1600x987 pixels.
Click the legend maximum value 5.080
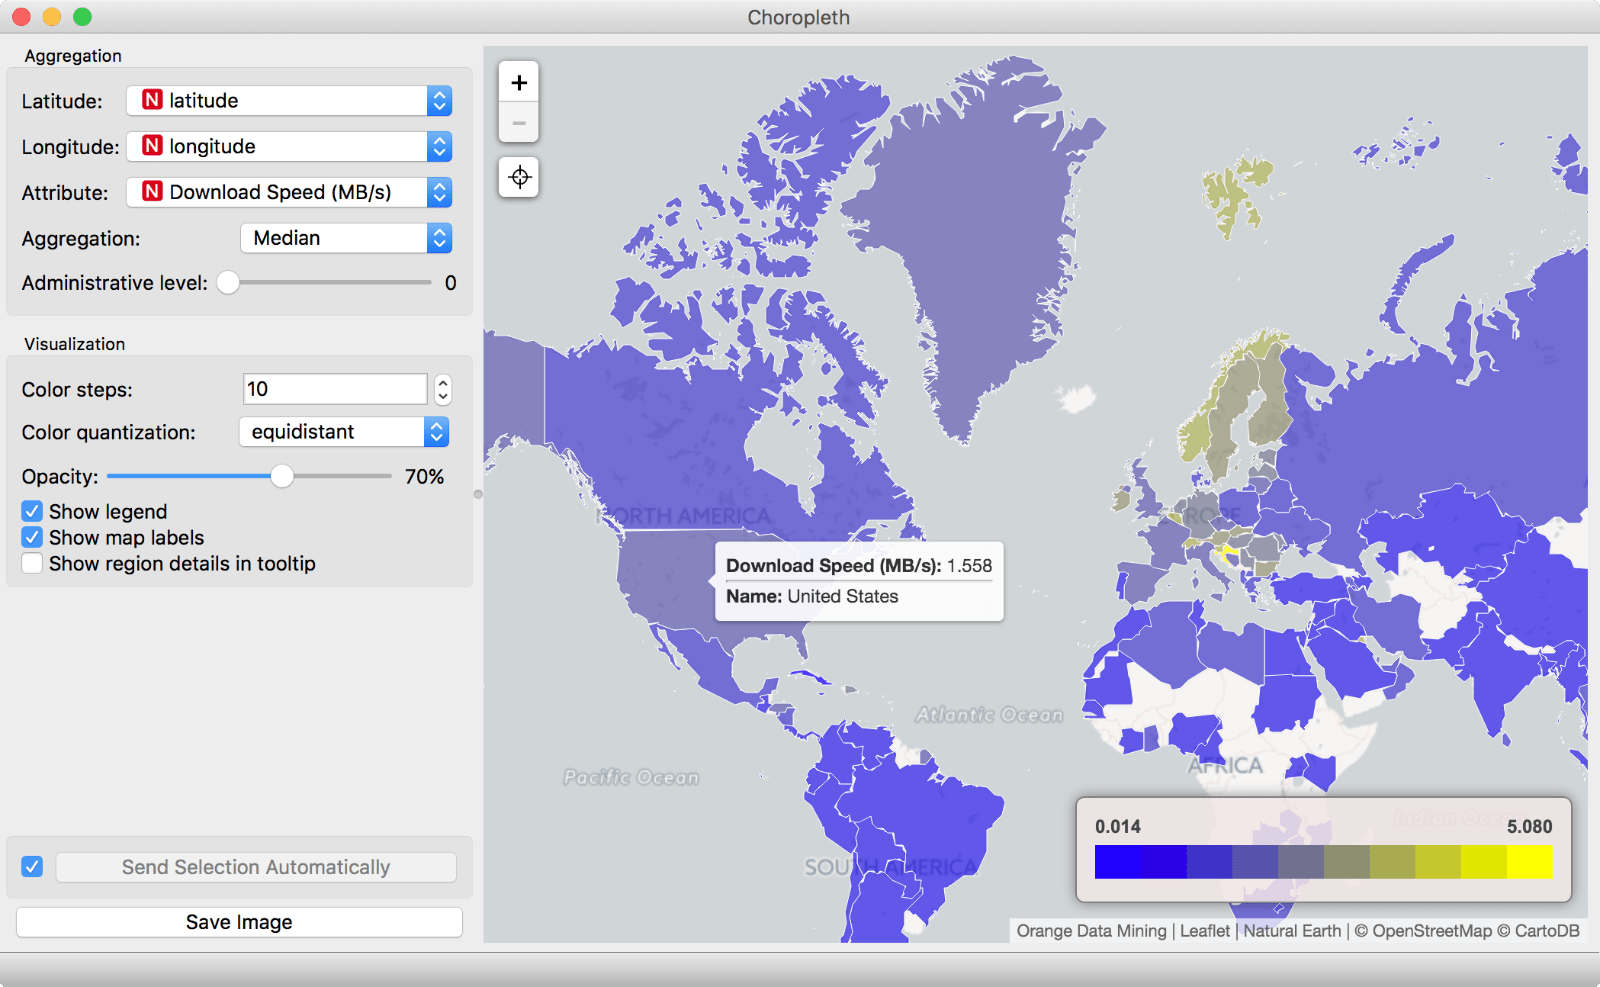1530,827
